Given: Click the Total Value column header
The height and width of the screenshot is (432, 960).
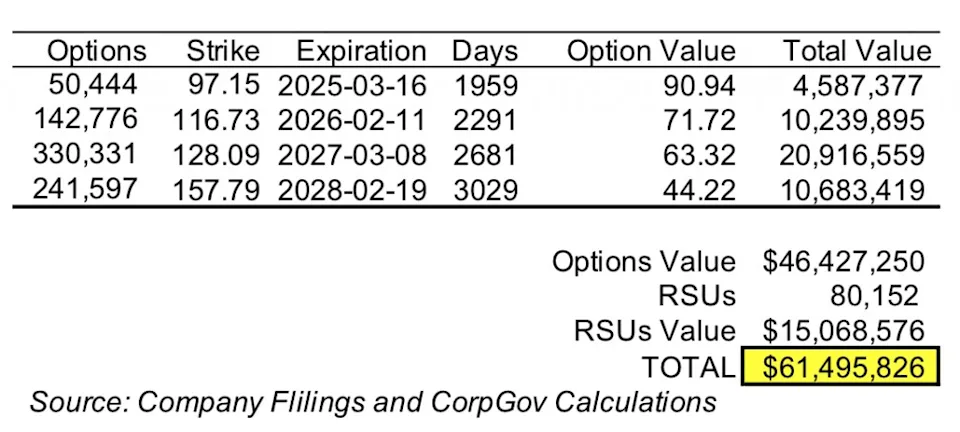Looking at the screenshot, I should point(857,51).
